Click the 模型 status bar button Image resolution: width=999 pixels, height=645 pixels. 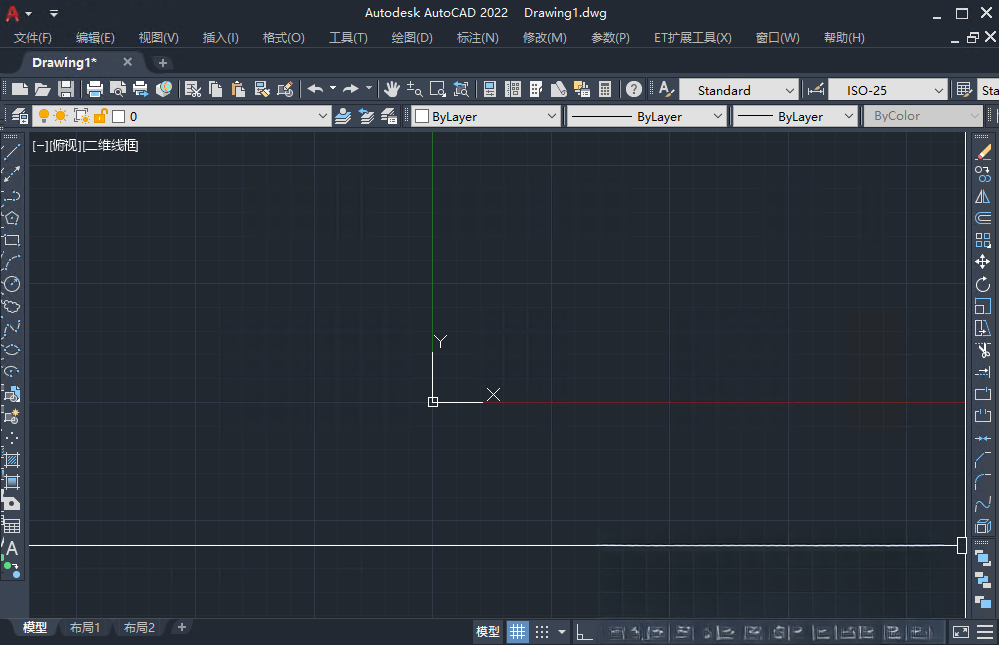coord(488,632)
